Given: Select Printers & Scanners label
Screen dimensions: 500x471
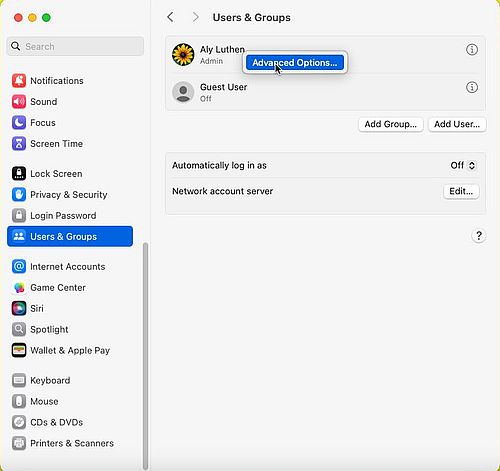Looking at the screenshot, I should point(72,443).
